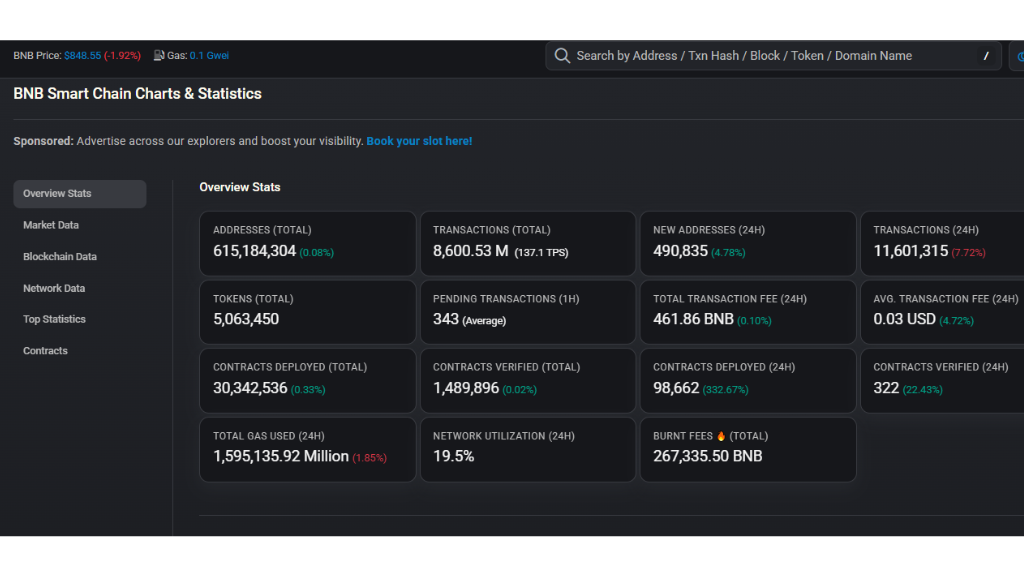Open the Network Utilization (24H) card
Image resolution: width=1024 pixels, height=576 pixels.
[x=528, y=450]
